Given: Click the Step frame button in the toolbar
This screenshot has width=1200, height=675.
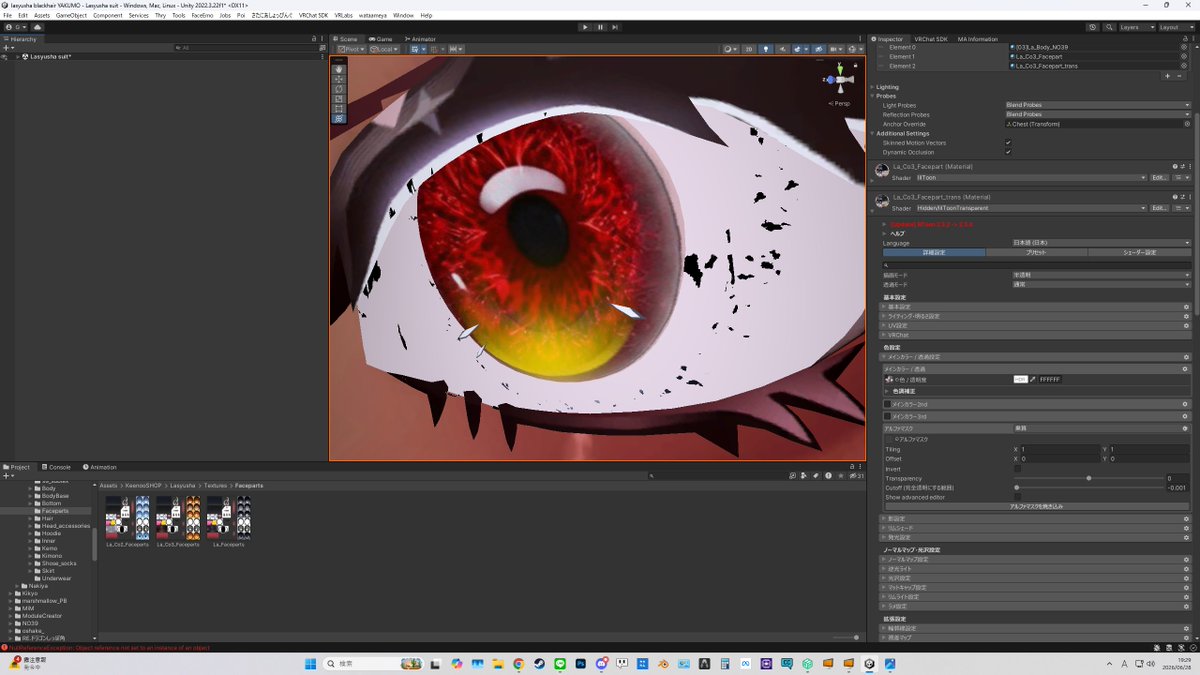Looking at the screenshot, I should pyautogui.click(x=614, y=27).
